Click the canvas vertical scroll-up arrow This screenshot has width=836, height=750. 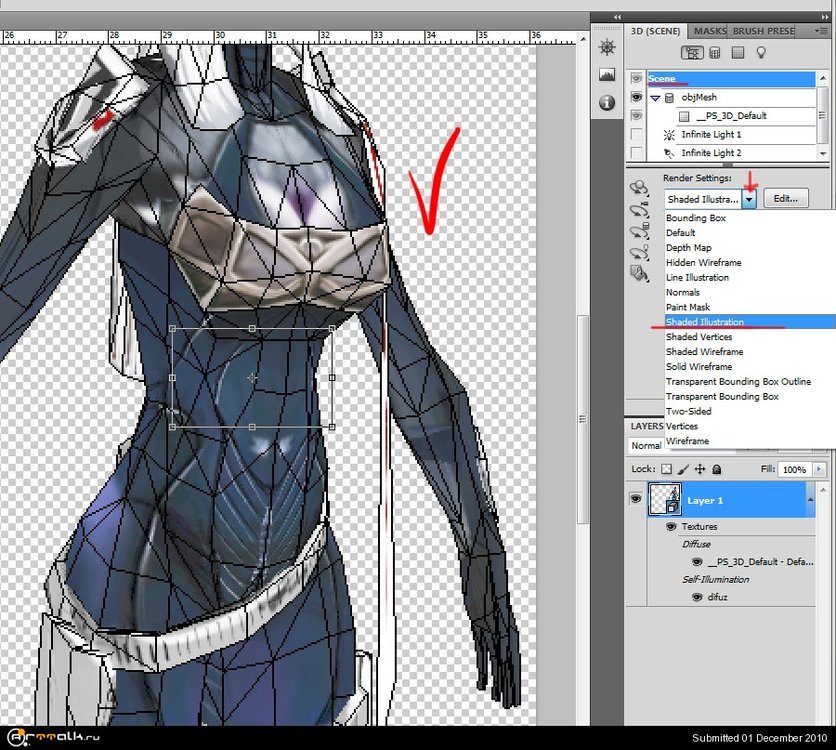pos(583,39)
